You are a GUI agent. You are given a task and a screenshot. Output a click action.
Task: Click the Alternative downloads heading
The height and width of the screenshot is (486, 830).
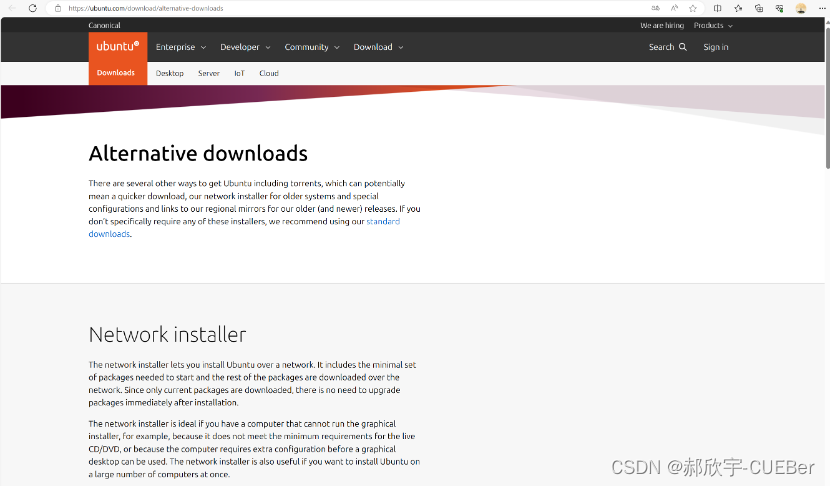[x=198, y=154]
